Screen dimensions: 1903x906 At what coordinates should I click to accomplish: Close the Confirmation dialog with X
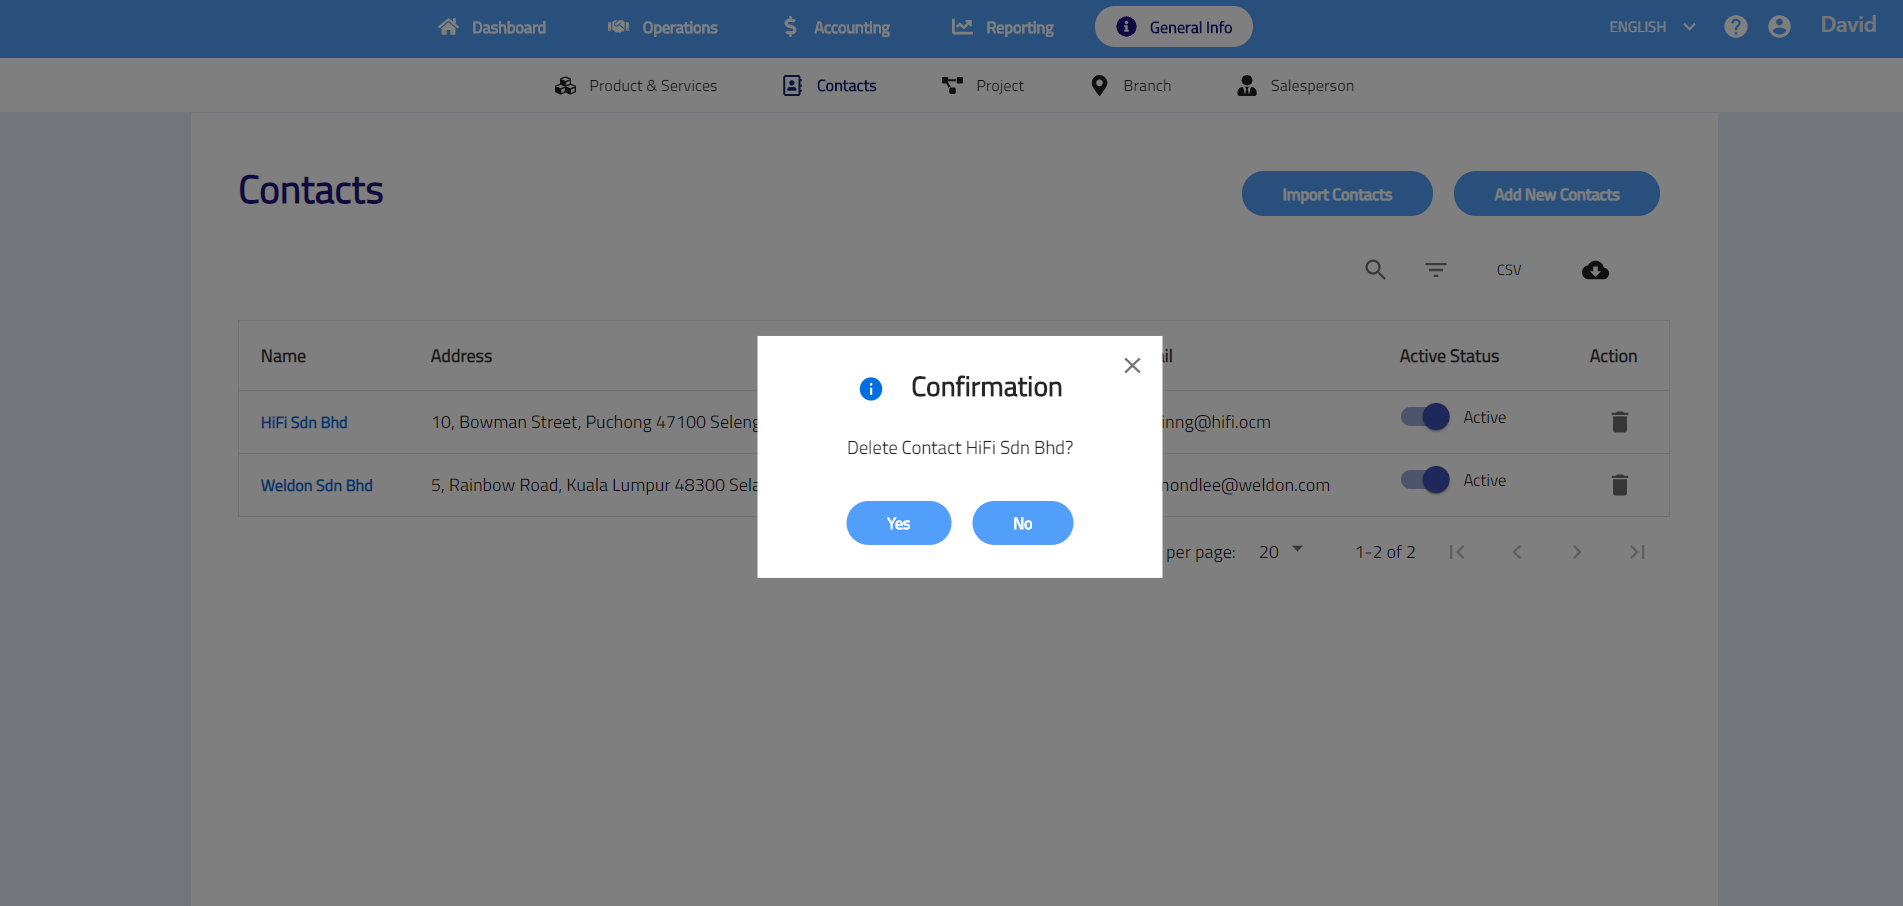[1132, 366]
